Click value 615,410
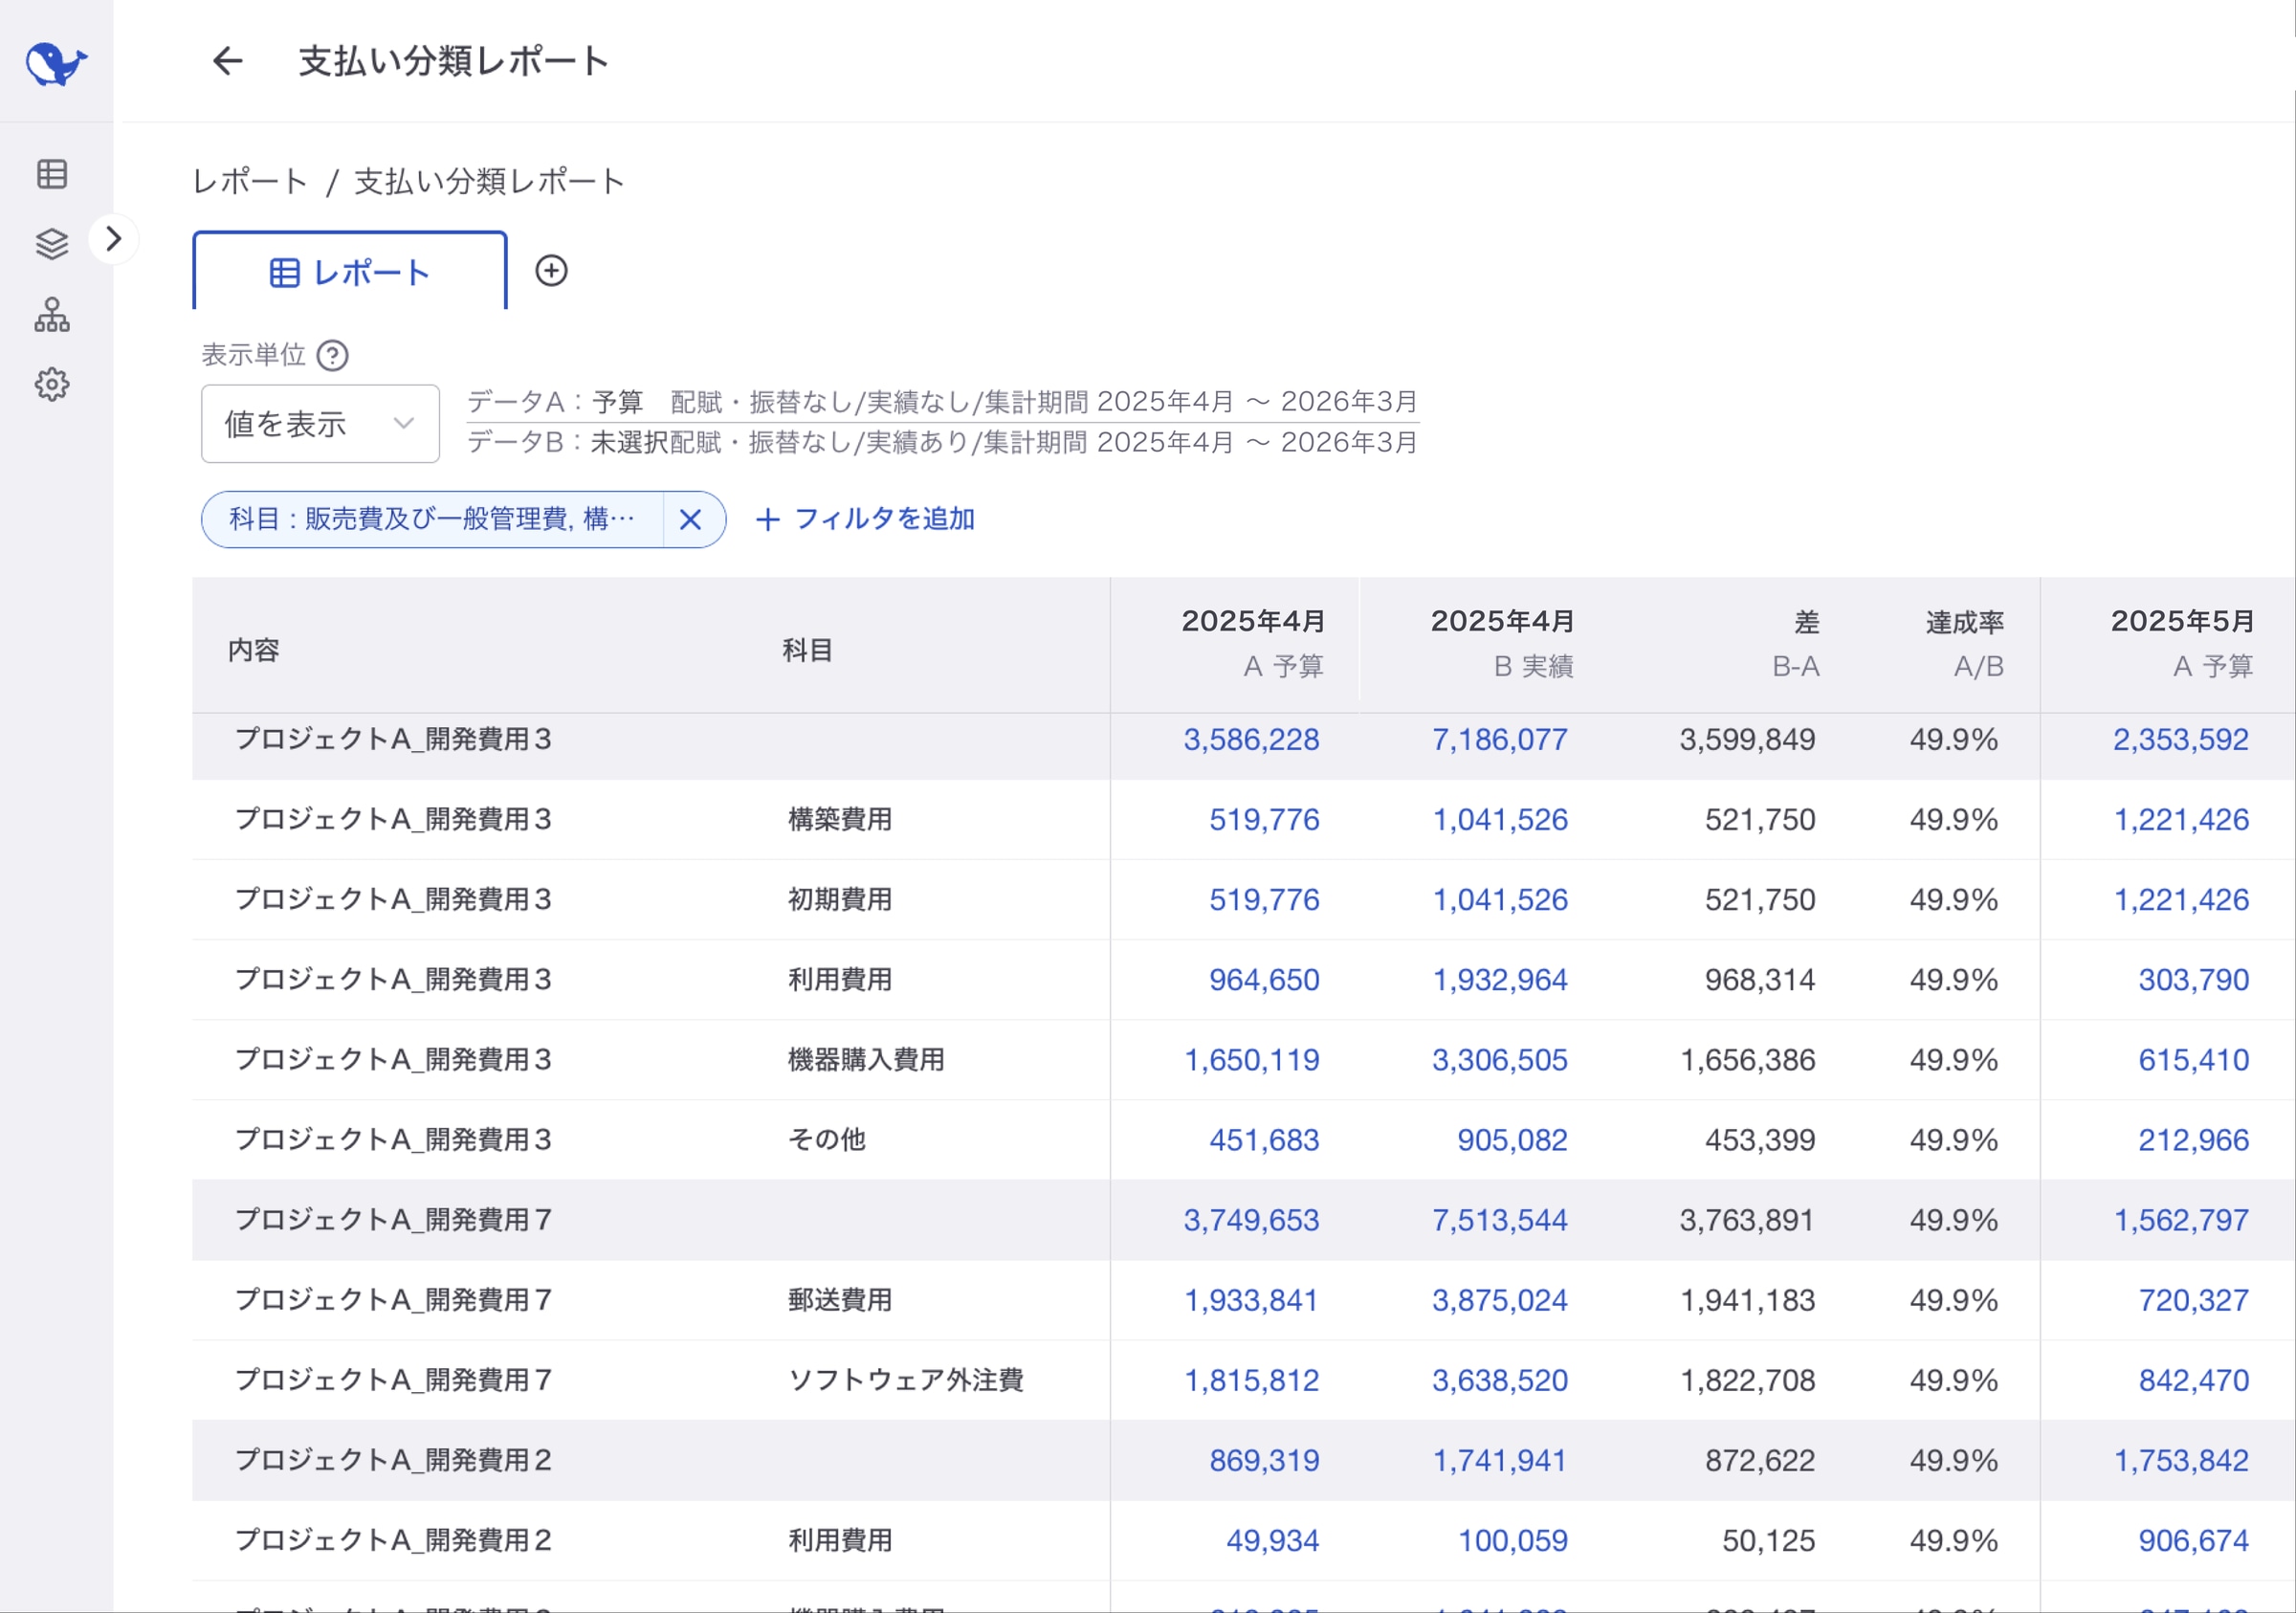The height and width of the screenshot is (1613, 2296). click(x=2194, y=1059)
